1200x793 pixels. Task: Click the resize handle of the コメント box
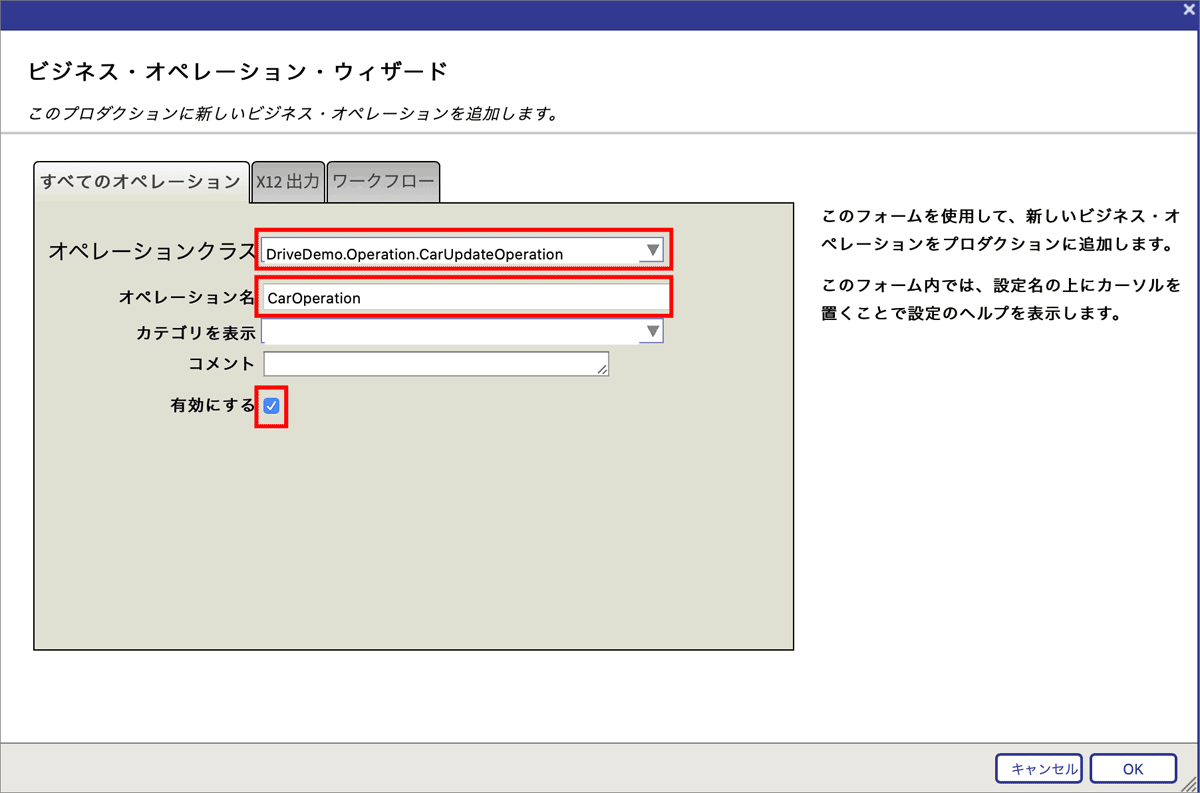coord(602,370)
